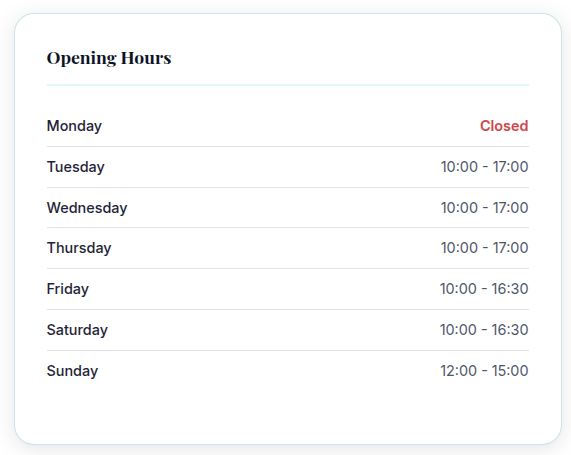Click 12:00 opening time on Sunday
This screenshot has height=455, width=571.
(459, 371)
